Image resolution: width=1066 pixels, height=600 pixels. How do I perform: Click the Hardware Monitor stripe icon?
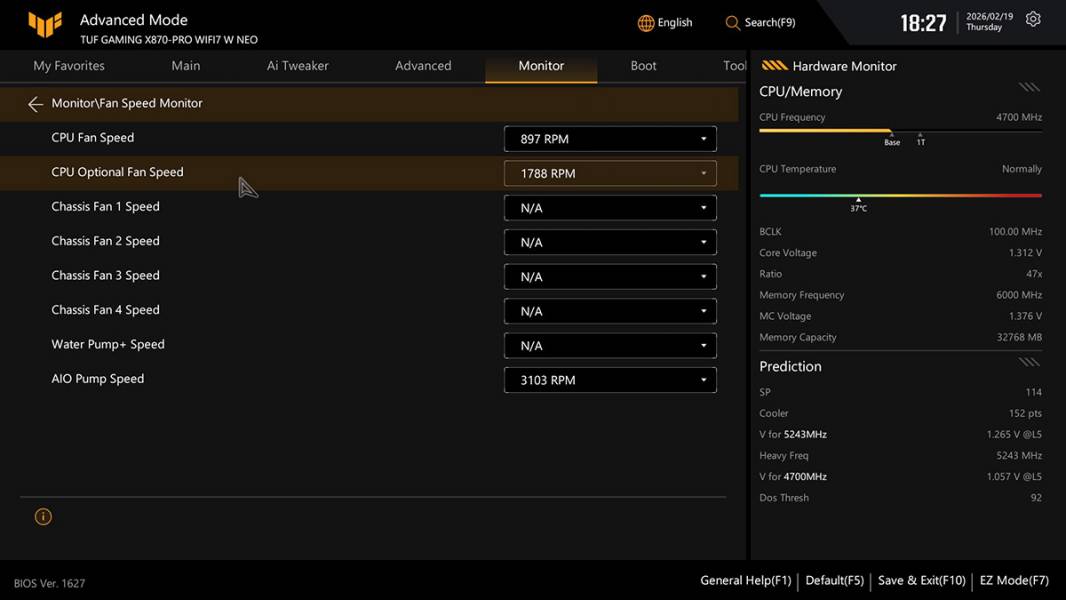pyautogui.click(x=774, y=66)
